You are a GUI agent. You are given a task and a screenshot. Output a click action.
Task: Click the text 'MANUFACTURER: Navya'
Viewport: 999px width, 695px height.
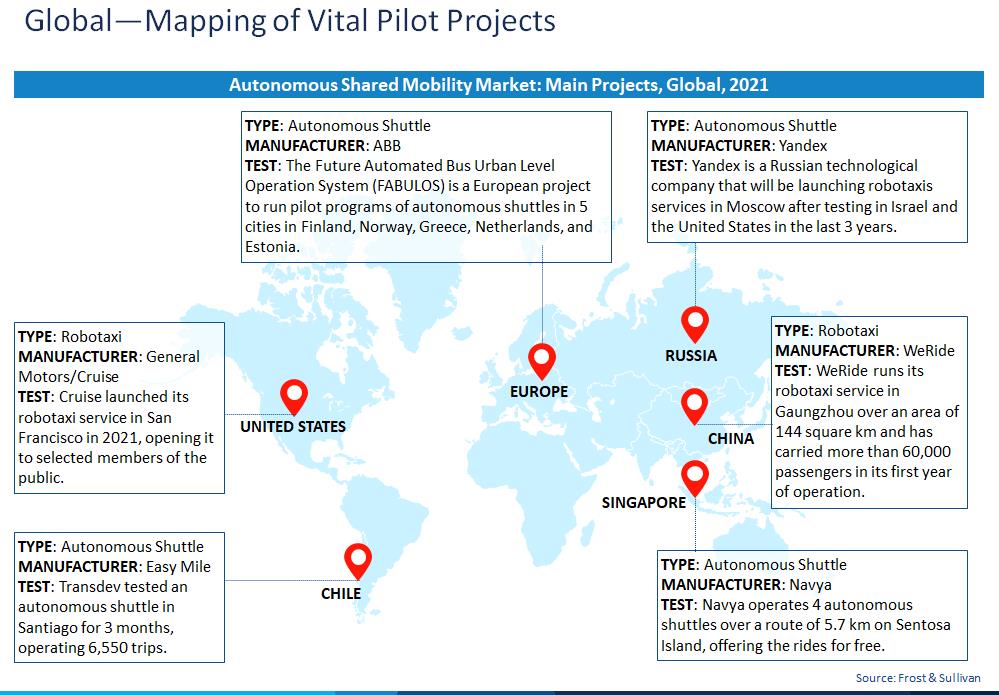coord(746,585)
